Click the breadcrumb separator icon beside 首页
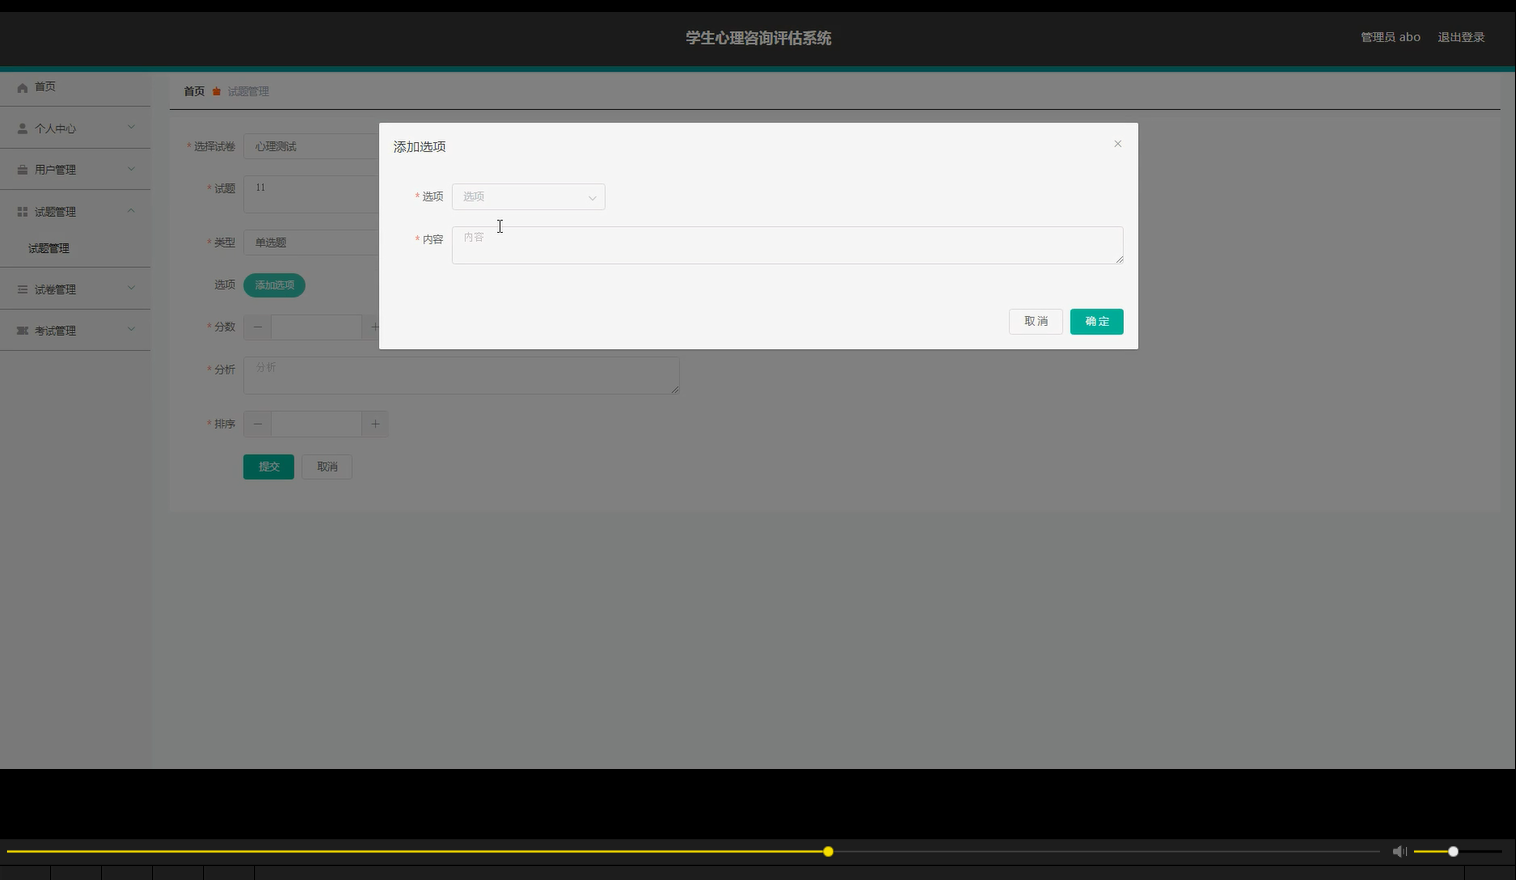Viewport: 1516px width, 880px height. (x=216, y=91)
